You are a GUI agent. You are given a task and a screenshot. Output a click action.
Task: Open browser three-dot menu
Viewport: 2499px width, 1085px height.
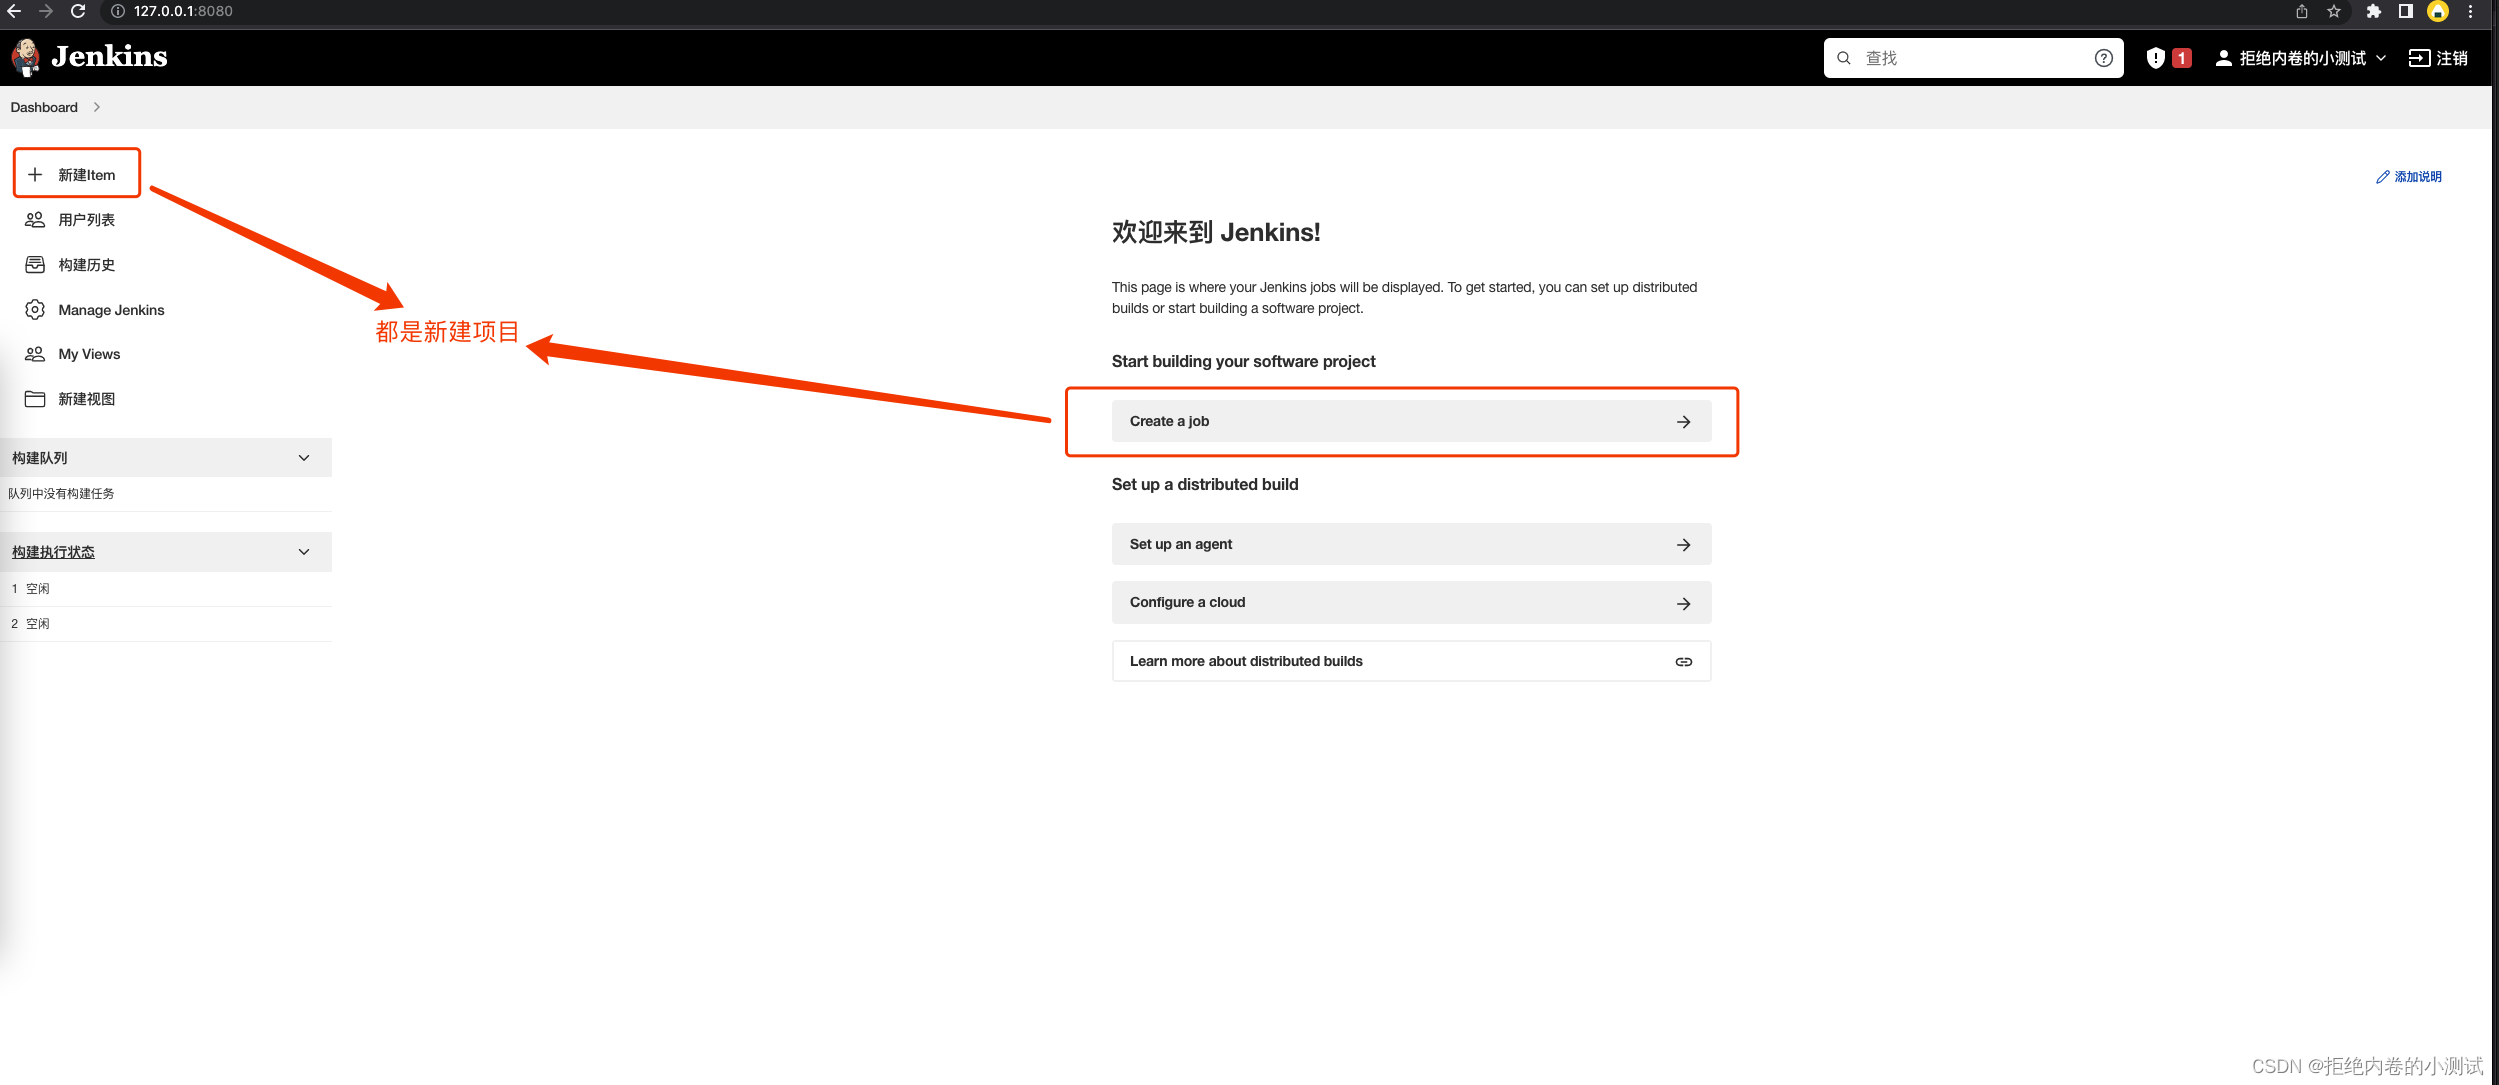pyautogui.click(x=2471, y=11)
